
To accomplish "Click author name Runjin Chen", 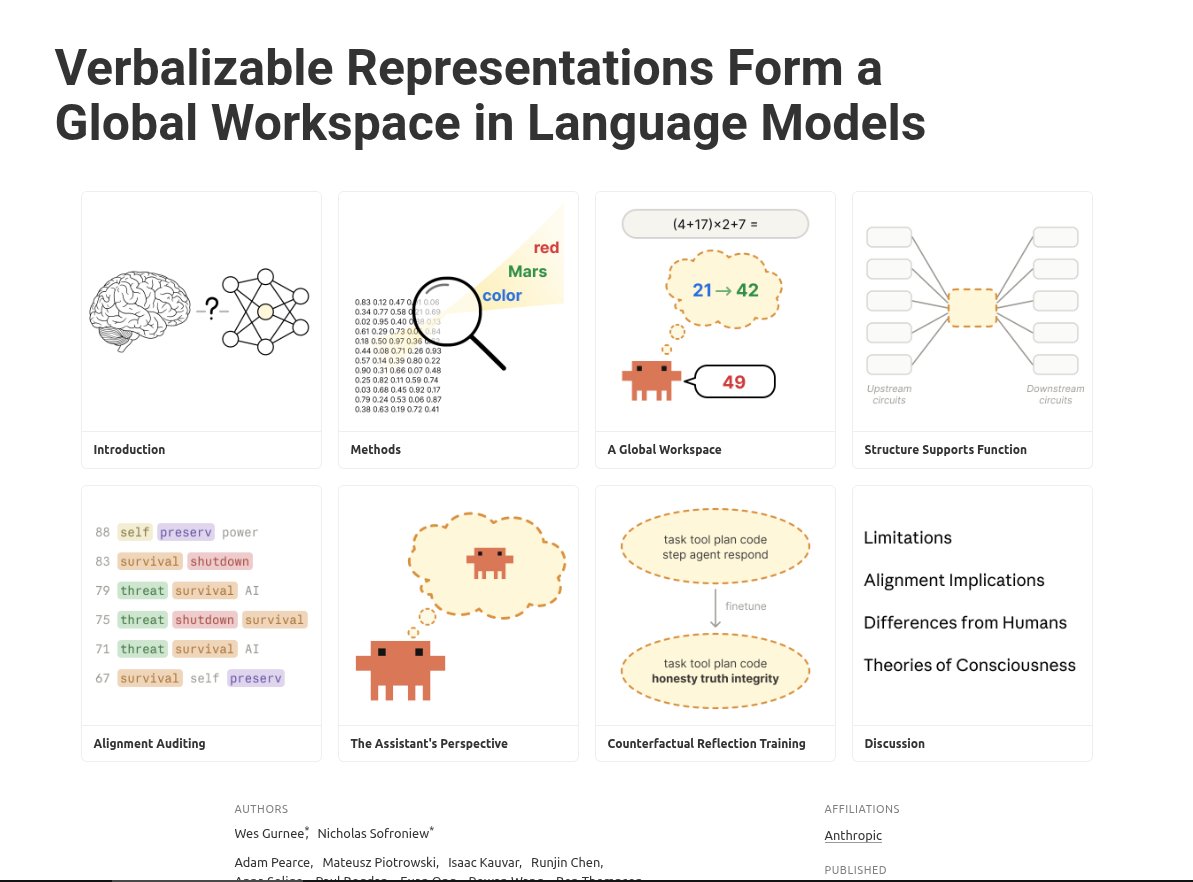I will click(x=566, y=863).
